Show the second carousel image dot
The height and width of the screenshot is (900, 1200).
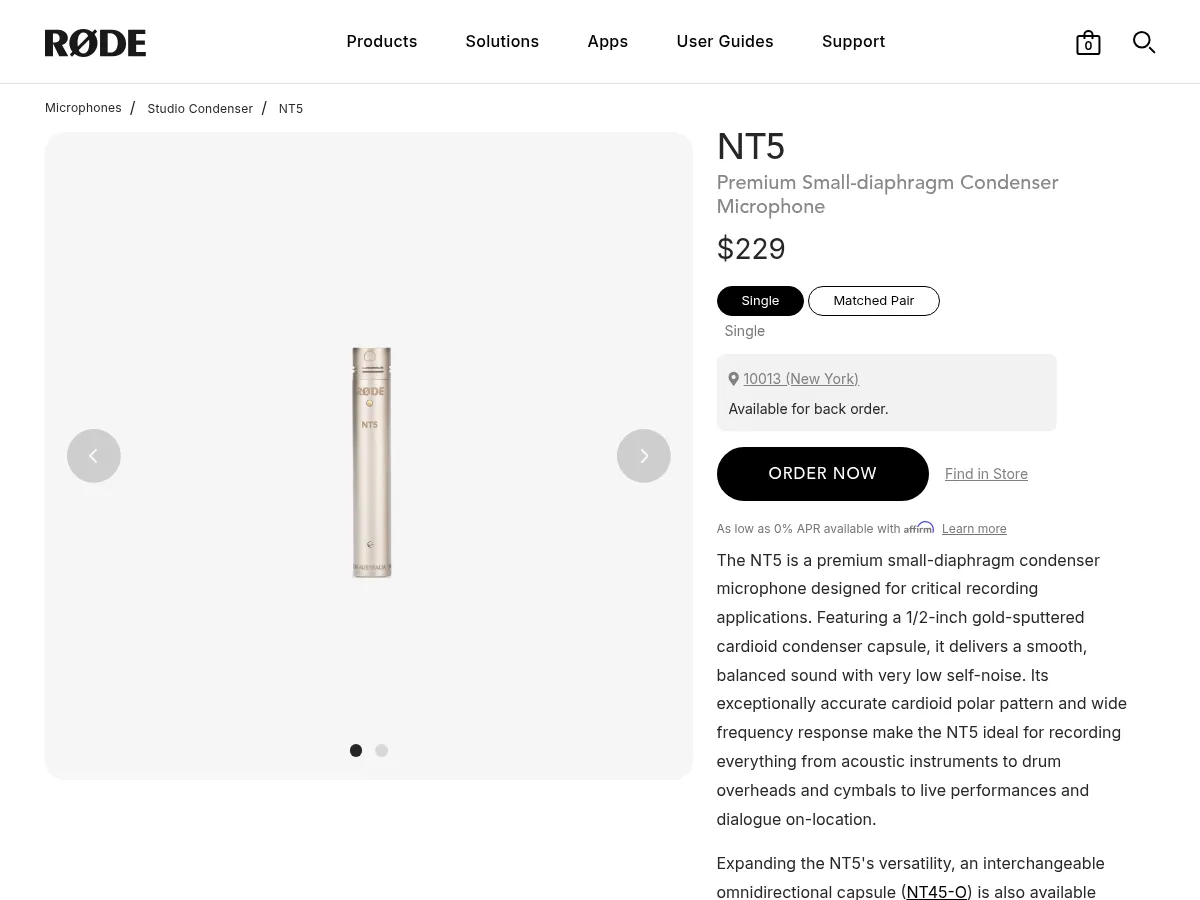[381, 751]
